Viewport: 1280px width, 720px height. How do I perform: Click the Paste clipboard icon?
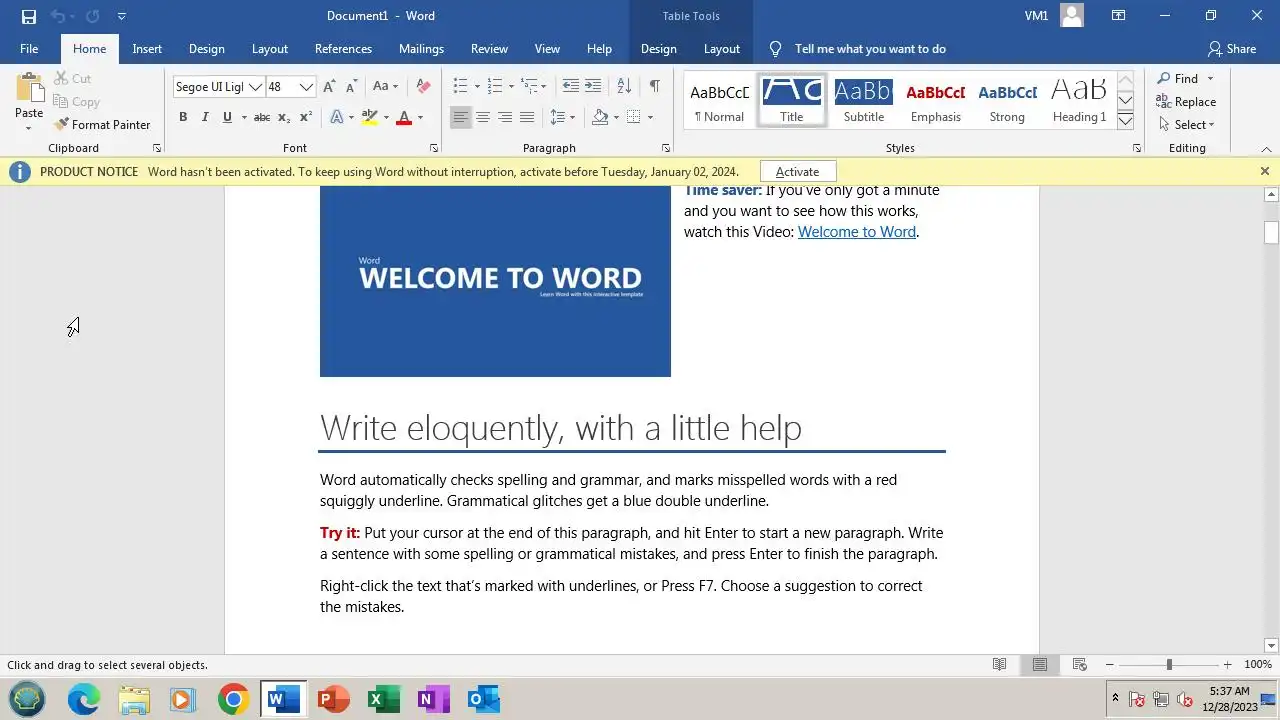(29, 88)
